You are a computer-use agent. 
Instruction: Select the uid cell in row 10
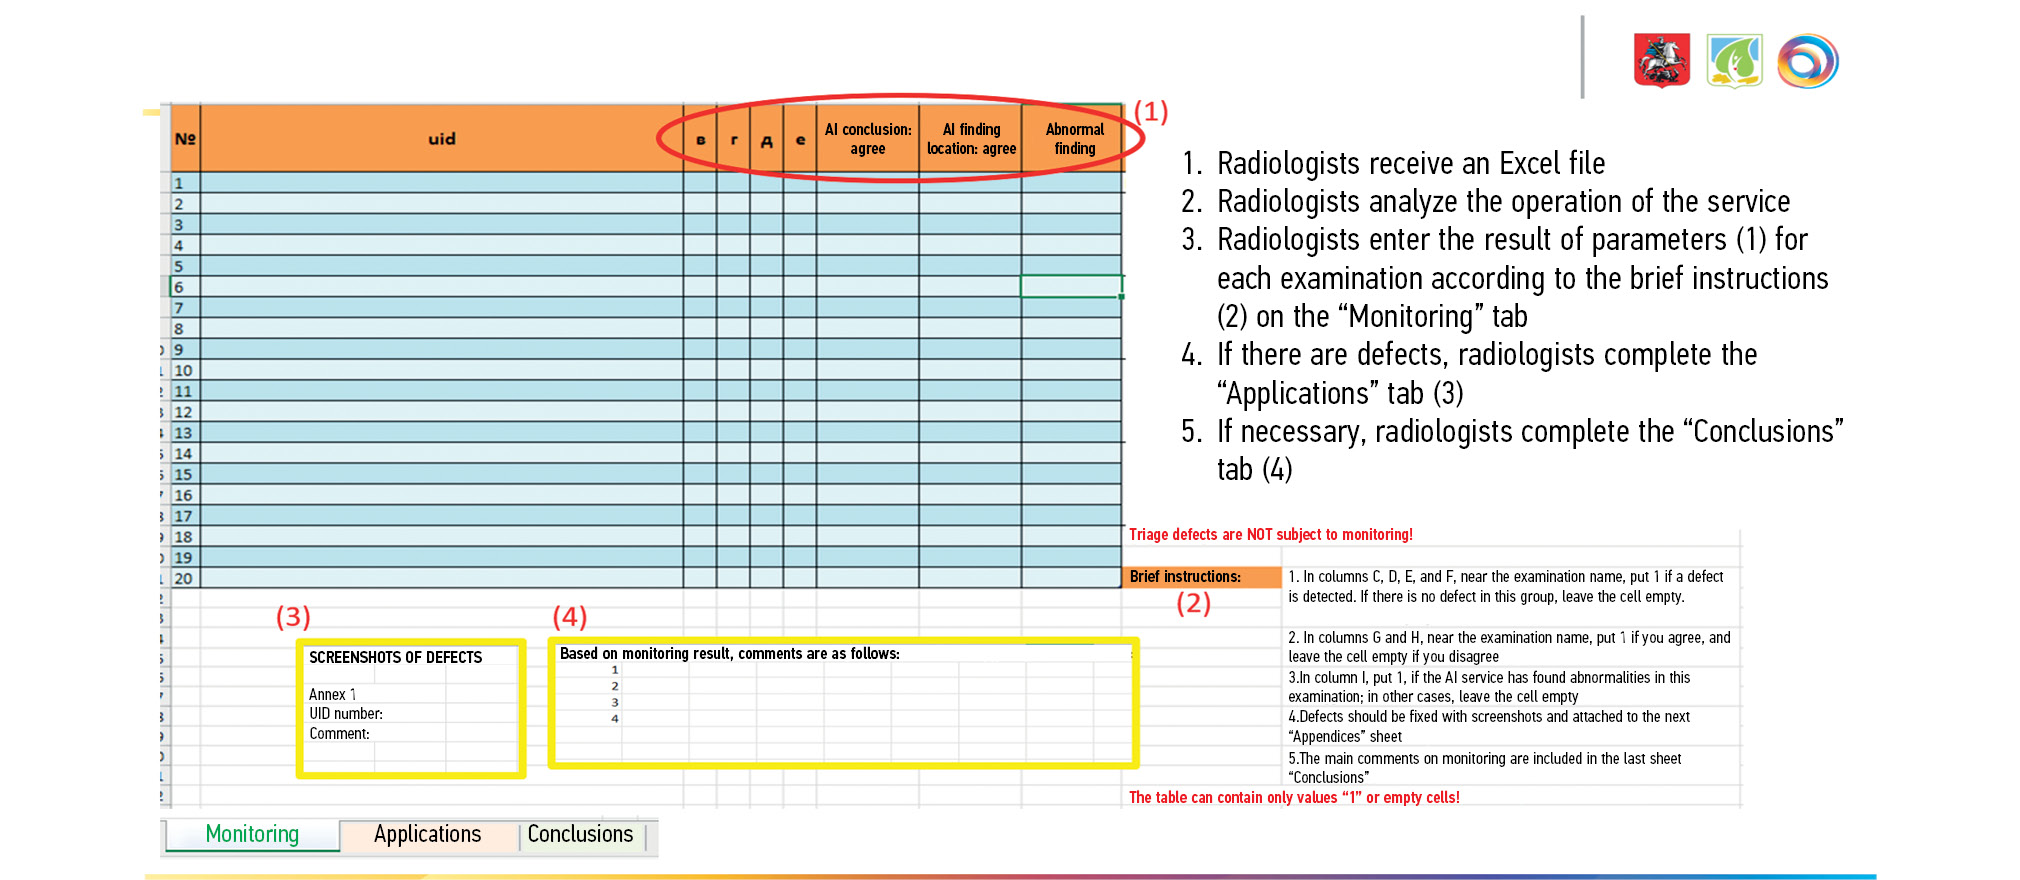(441, 370)
